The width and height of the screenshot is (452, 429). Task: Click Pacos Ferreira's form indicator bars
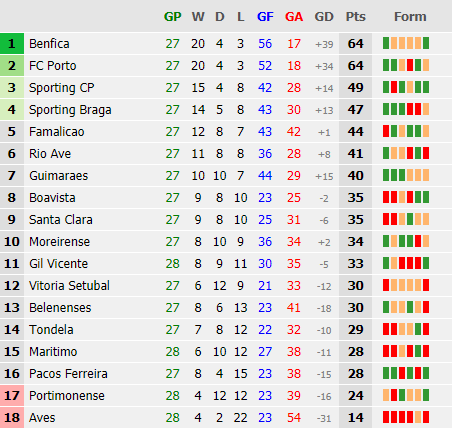point(406,373)
